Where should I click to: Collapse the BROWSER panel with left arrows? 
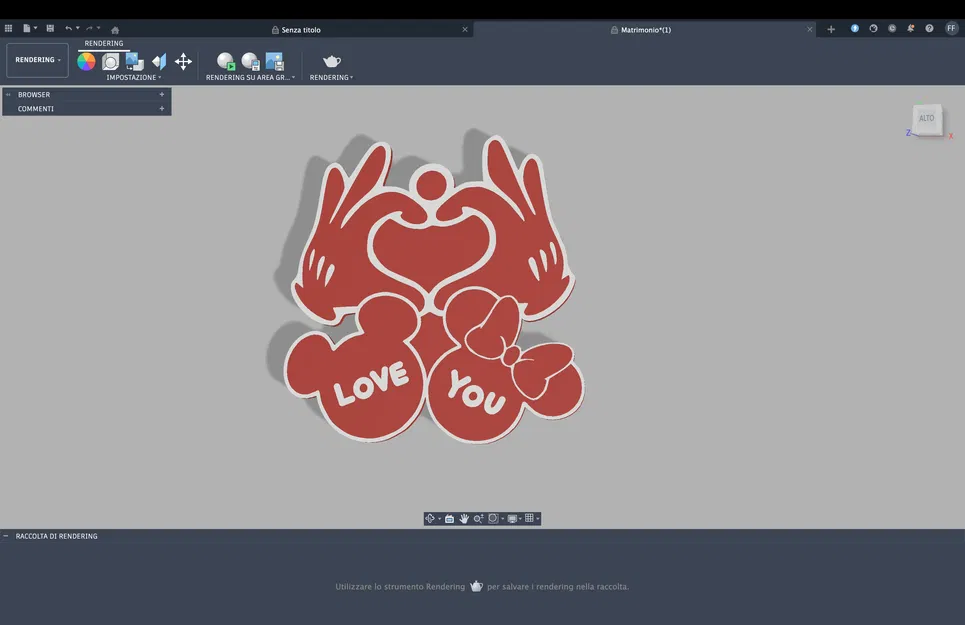click(8, 95)
